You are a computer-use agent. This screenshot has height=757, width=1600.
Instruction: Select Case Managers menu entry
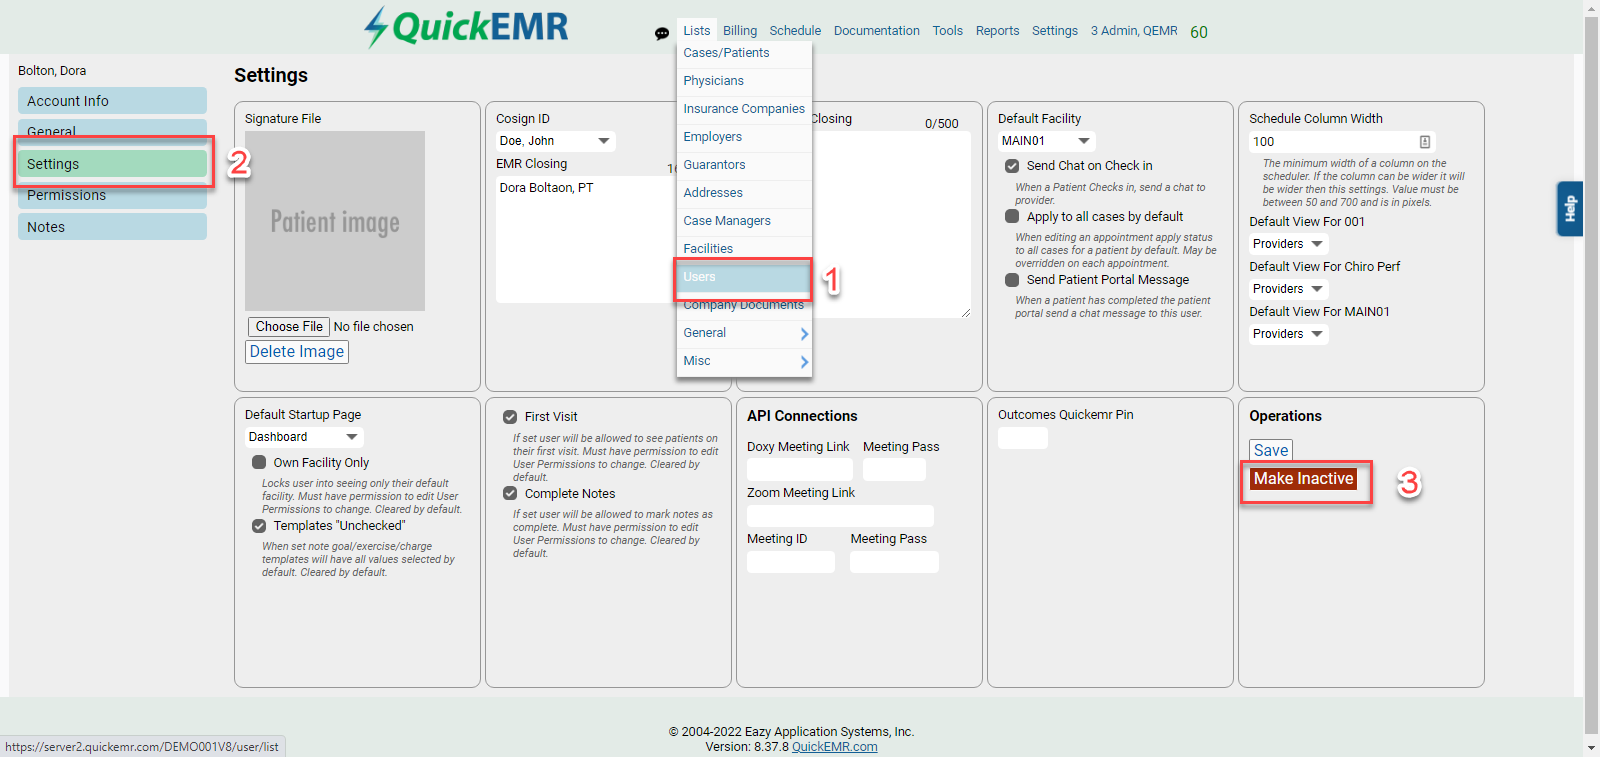point(744,221)
